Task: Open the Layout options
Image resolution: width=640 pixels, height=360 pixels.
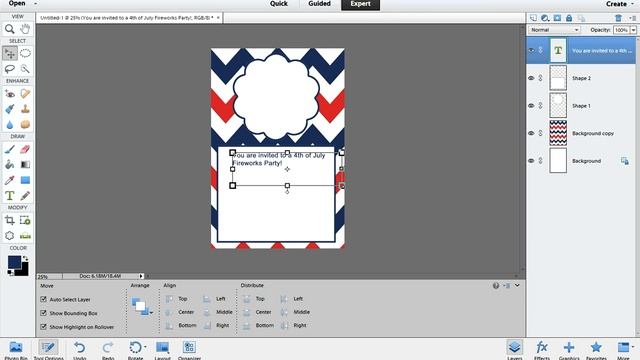Action: pyautogui.click(x=162, y=350)
